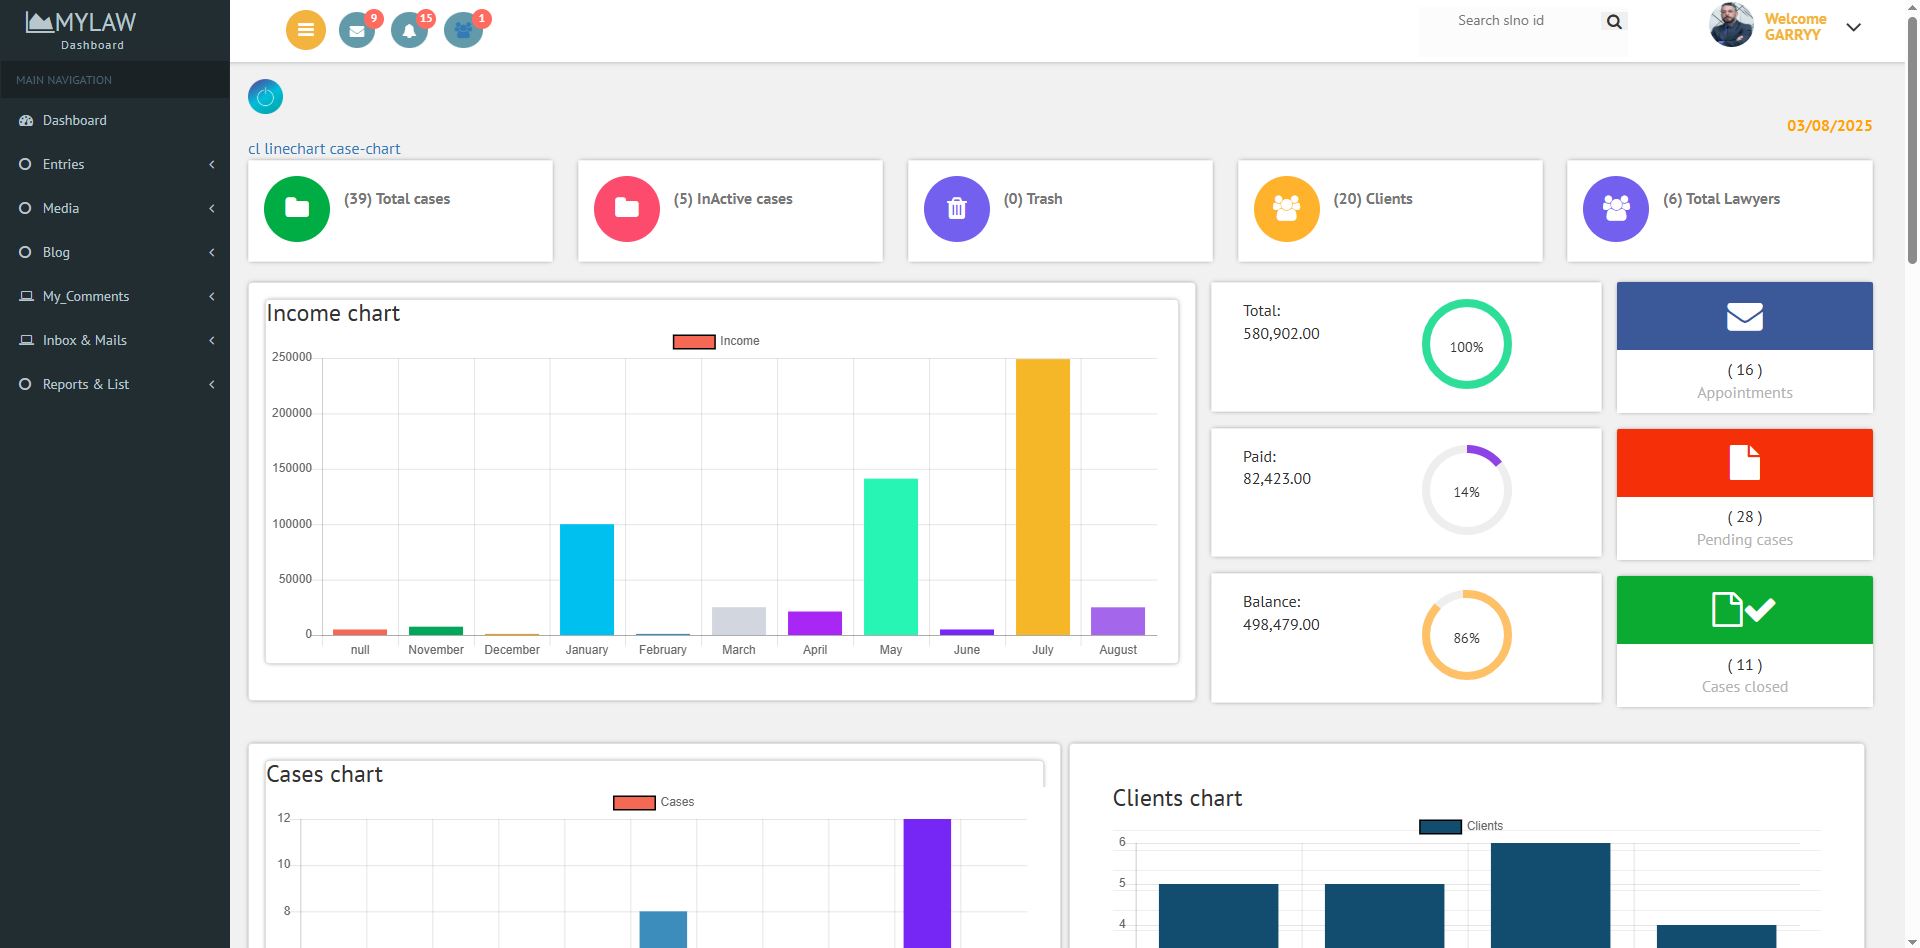Open the users group notification icon
1920x948 pixels.
tap(463, 30)
